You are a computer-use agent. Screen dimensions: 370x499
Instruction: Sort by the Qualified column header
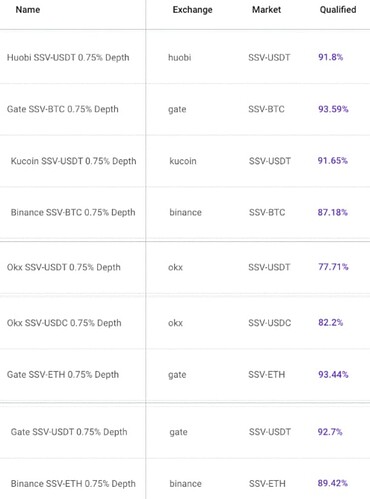pos(338,10)
